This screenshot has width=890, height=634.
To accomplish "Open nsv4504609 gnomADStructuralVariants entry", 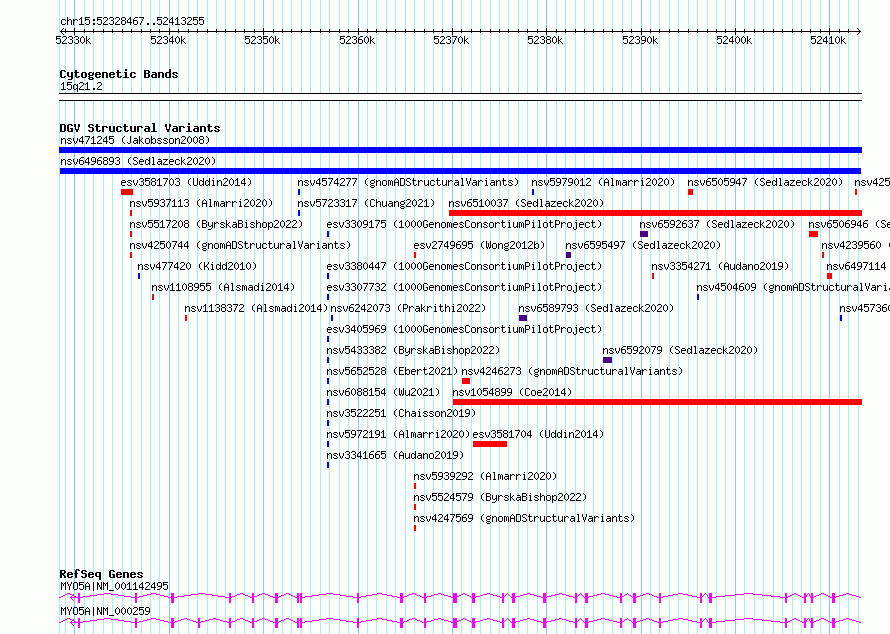I will 793,287.
